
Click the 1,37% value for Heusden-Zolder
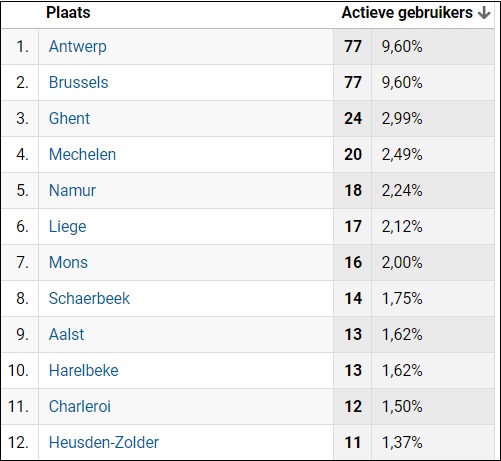tap(402, 442)
